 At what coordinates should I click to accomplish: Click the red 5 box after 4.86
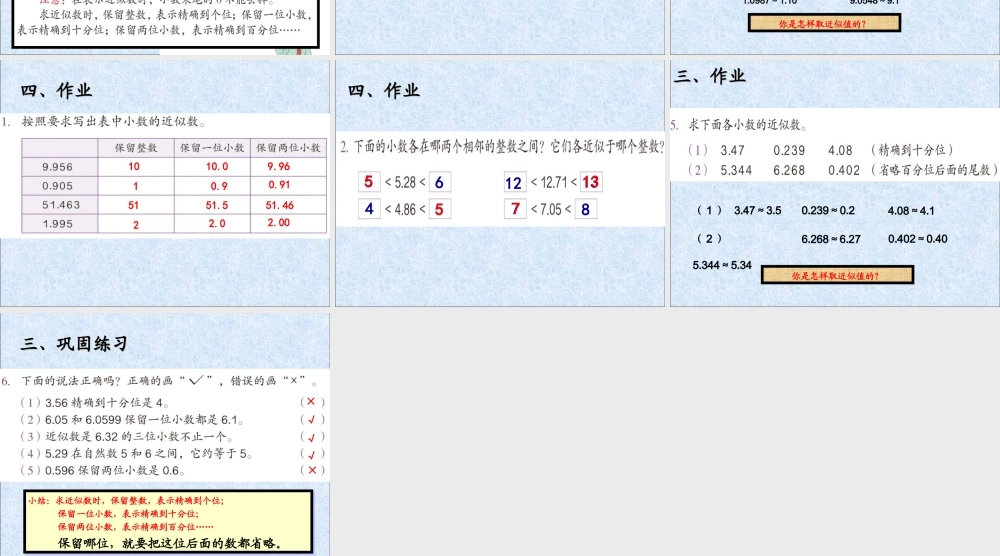tap(439, 209)
